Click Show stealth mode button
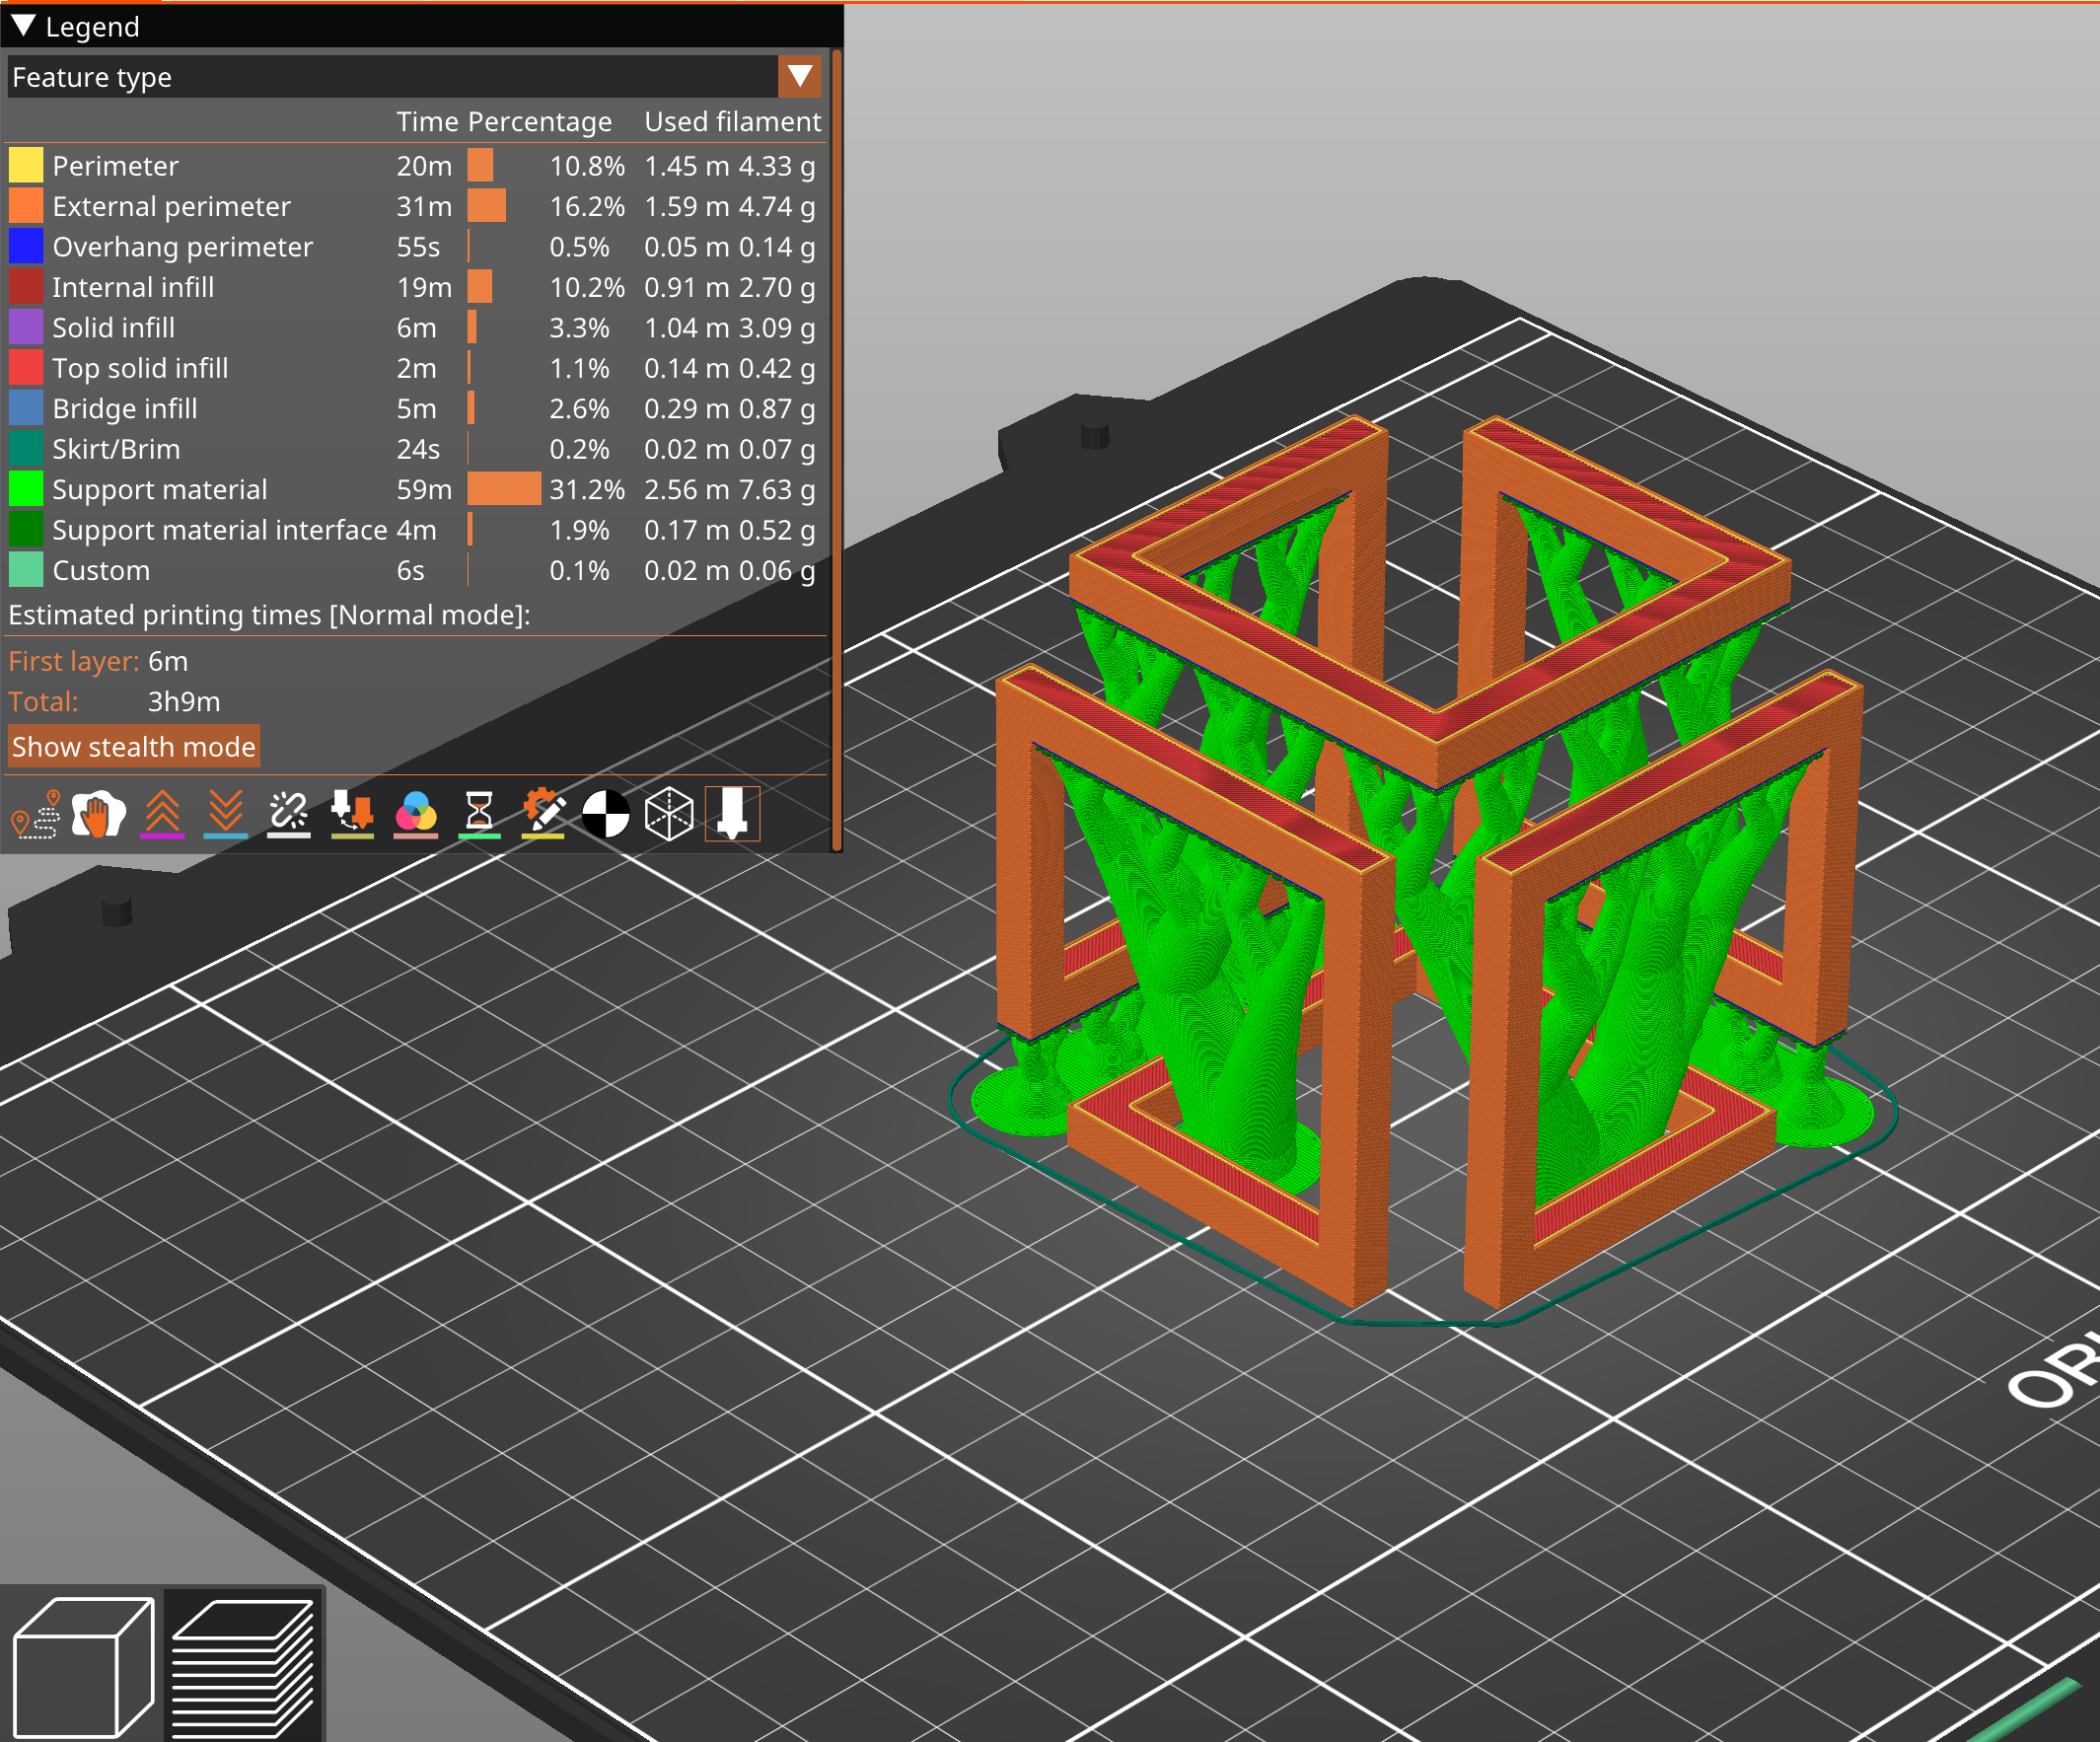Screen dimensions: 2100x1742 click(x=133, y=747)
